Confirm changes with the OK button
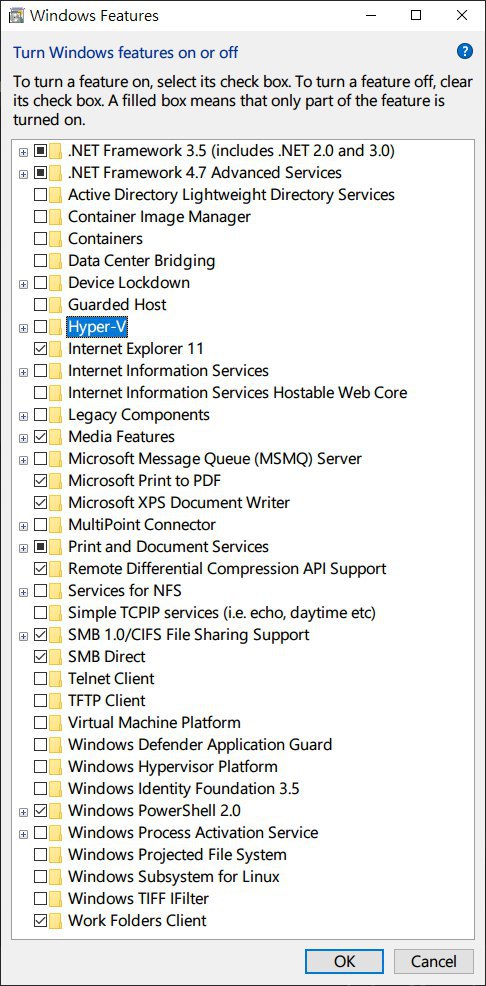Viewport: 486px width, 986px height. click(345, 961)
